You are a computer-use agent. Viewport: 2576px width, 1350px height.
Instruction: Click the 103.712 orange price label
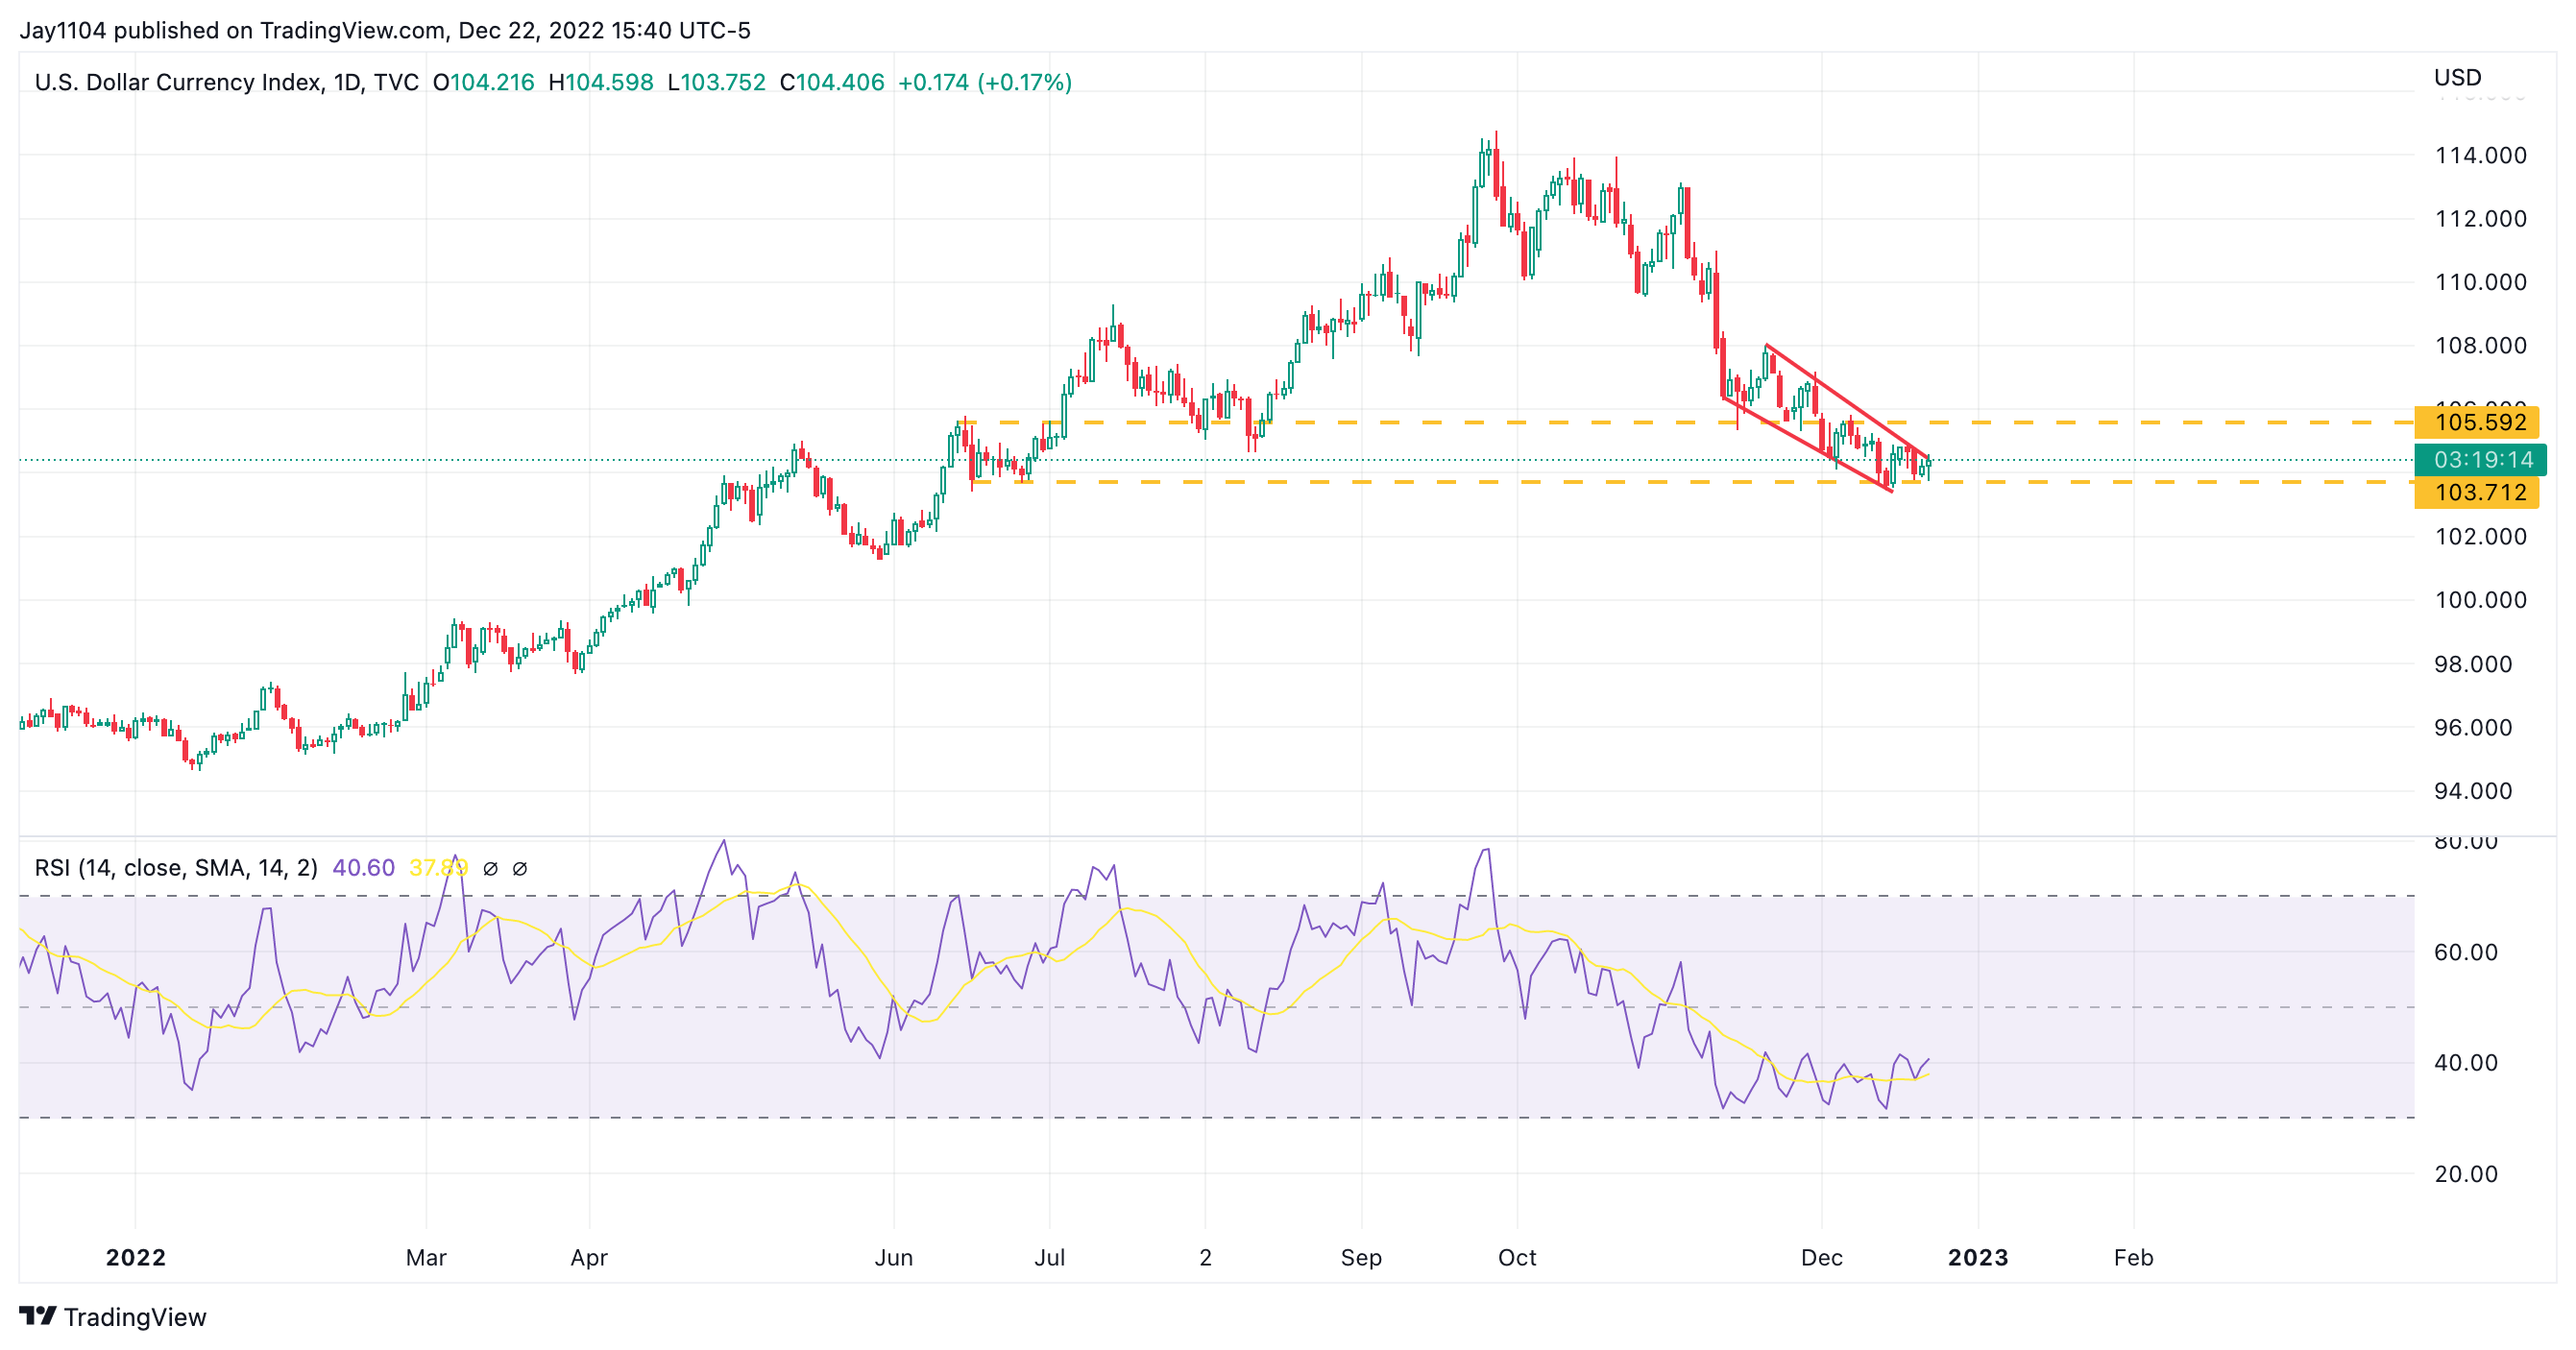(2476, 492)
